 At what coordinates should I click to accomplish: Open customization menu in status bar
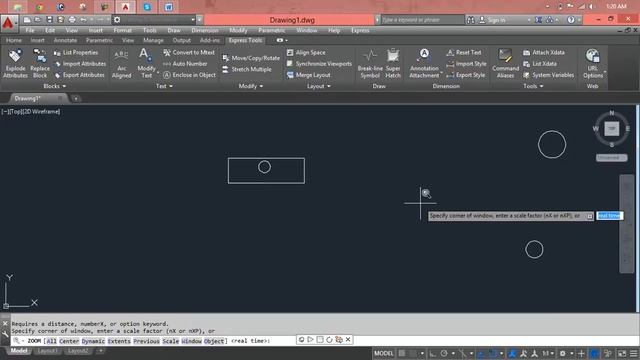634,353
